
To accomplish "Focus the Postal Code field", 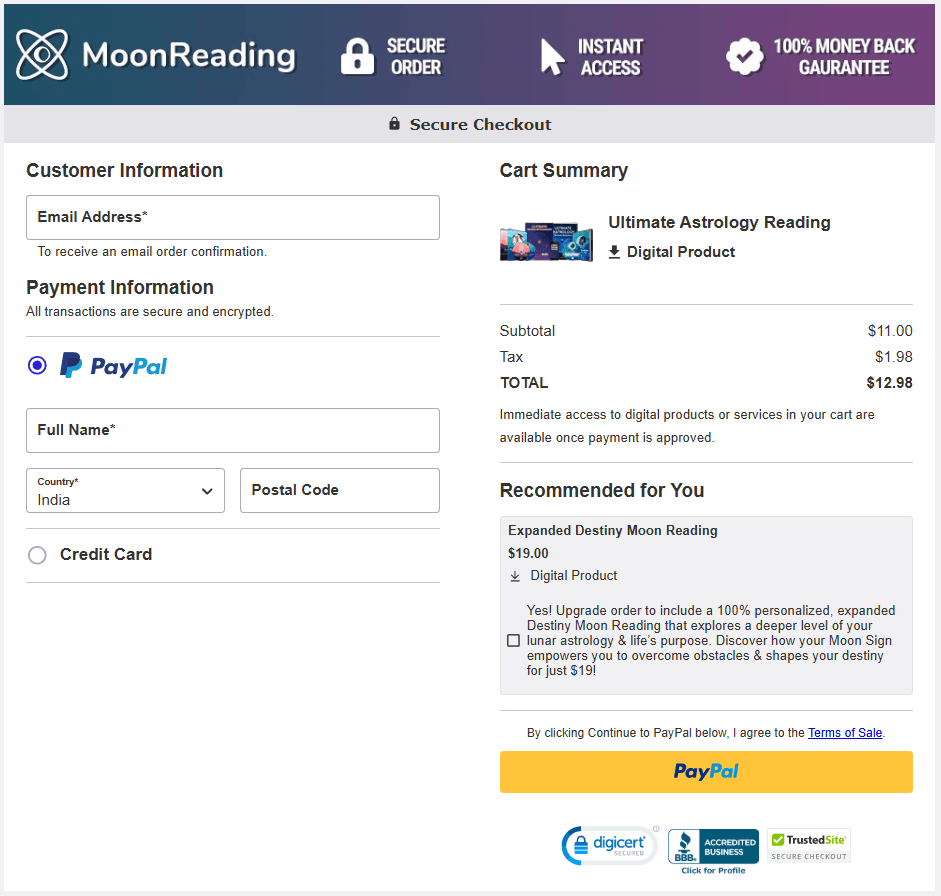I will point(340,490).
